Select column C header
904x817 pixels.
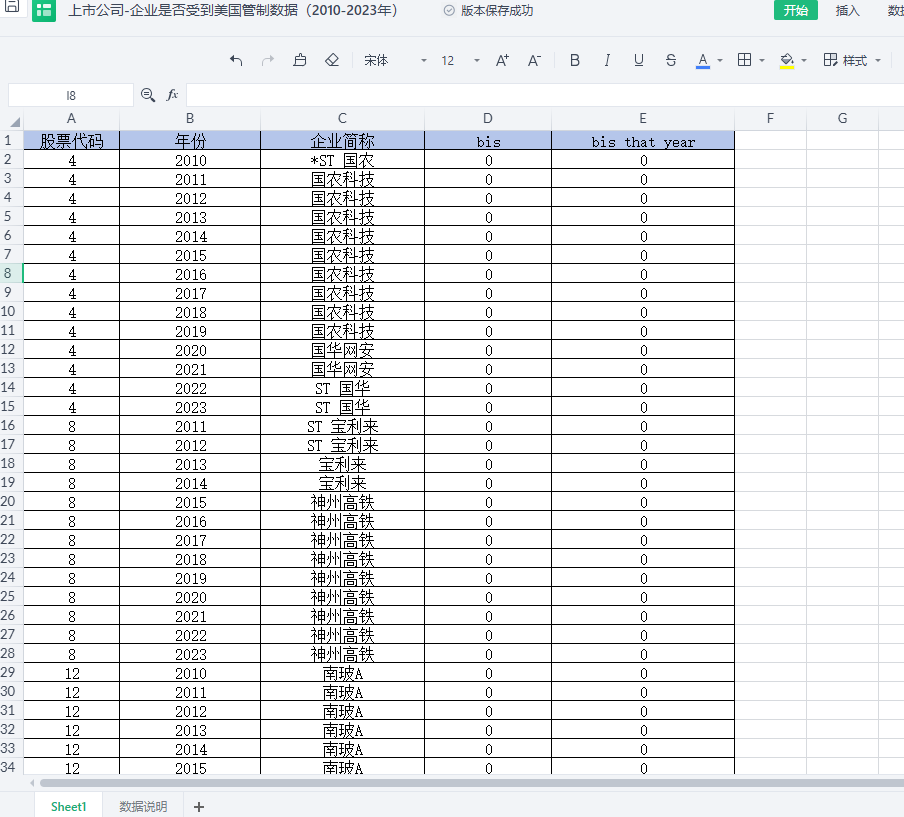342,118
